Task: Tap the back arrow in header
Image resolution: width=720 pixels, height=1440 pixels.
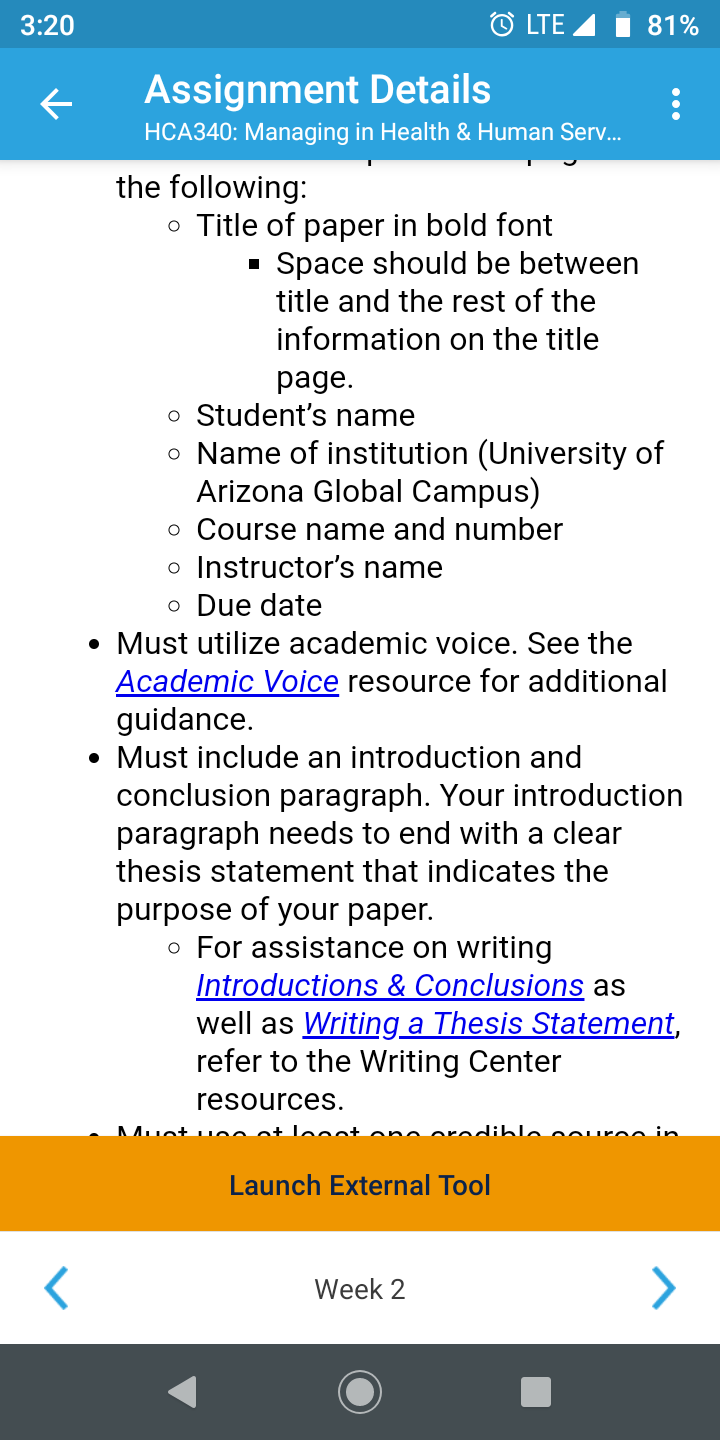Action: (56, 104)
